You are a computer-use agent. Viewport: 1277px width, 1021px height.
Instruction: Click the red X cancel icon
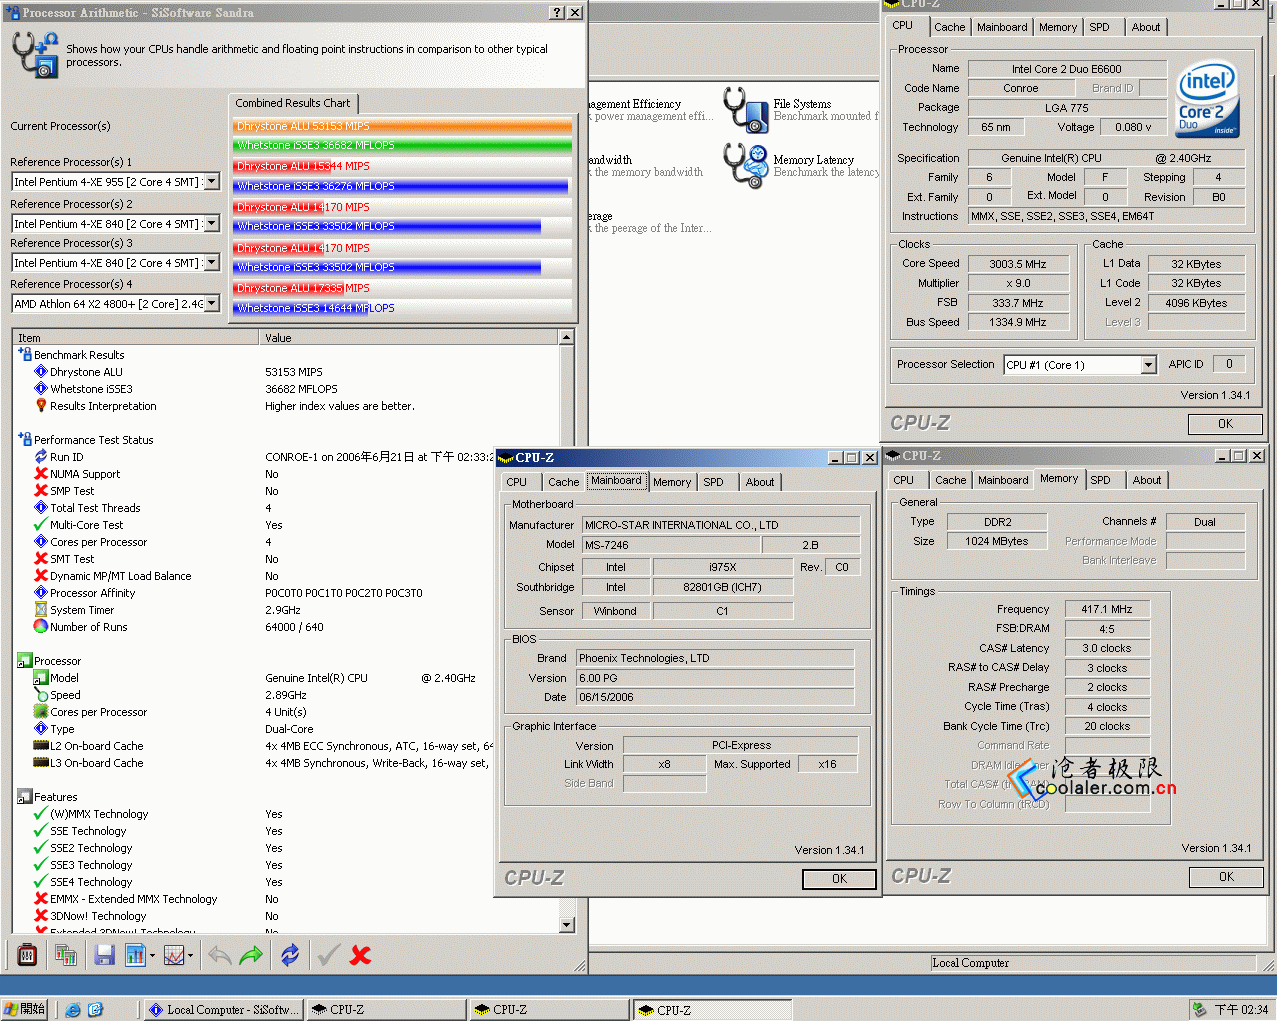pyautogui.click(x=361, y=955)
